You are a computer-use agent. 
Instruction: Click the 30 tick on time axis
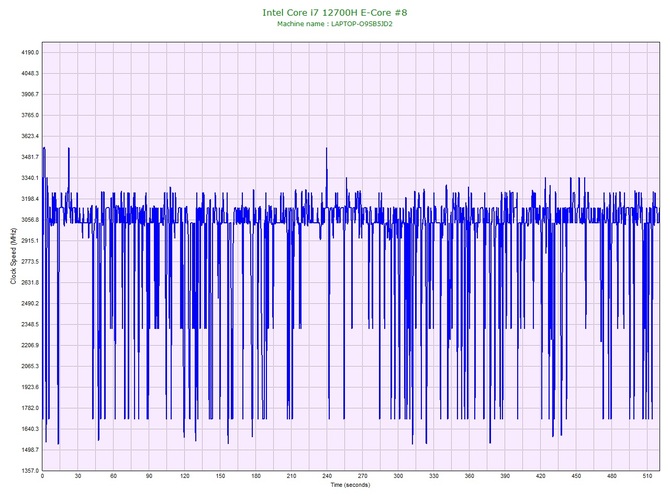coord(78,476)
